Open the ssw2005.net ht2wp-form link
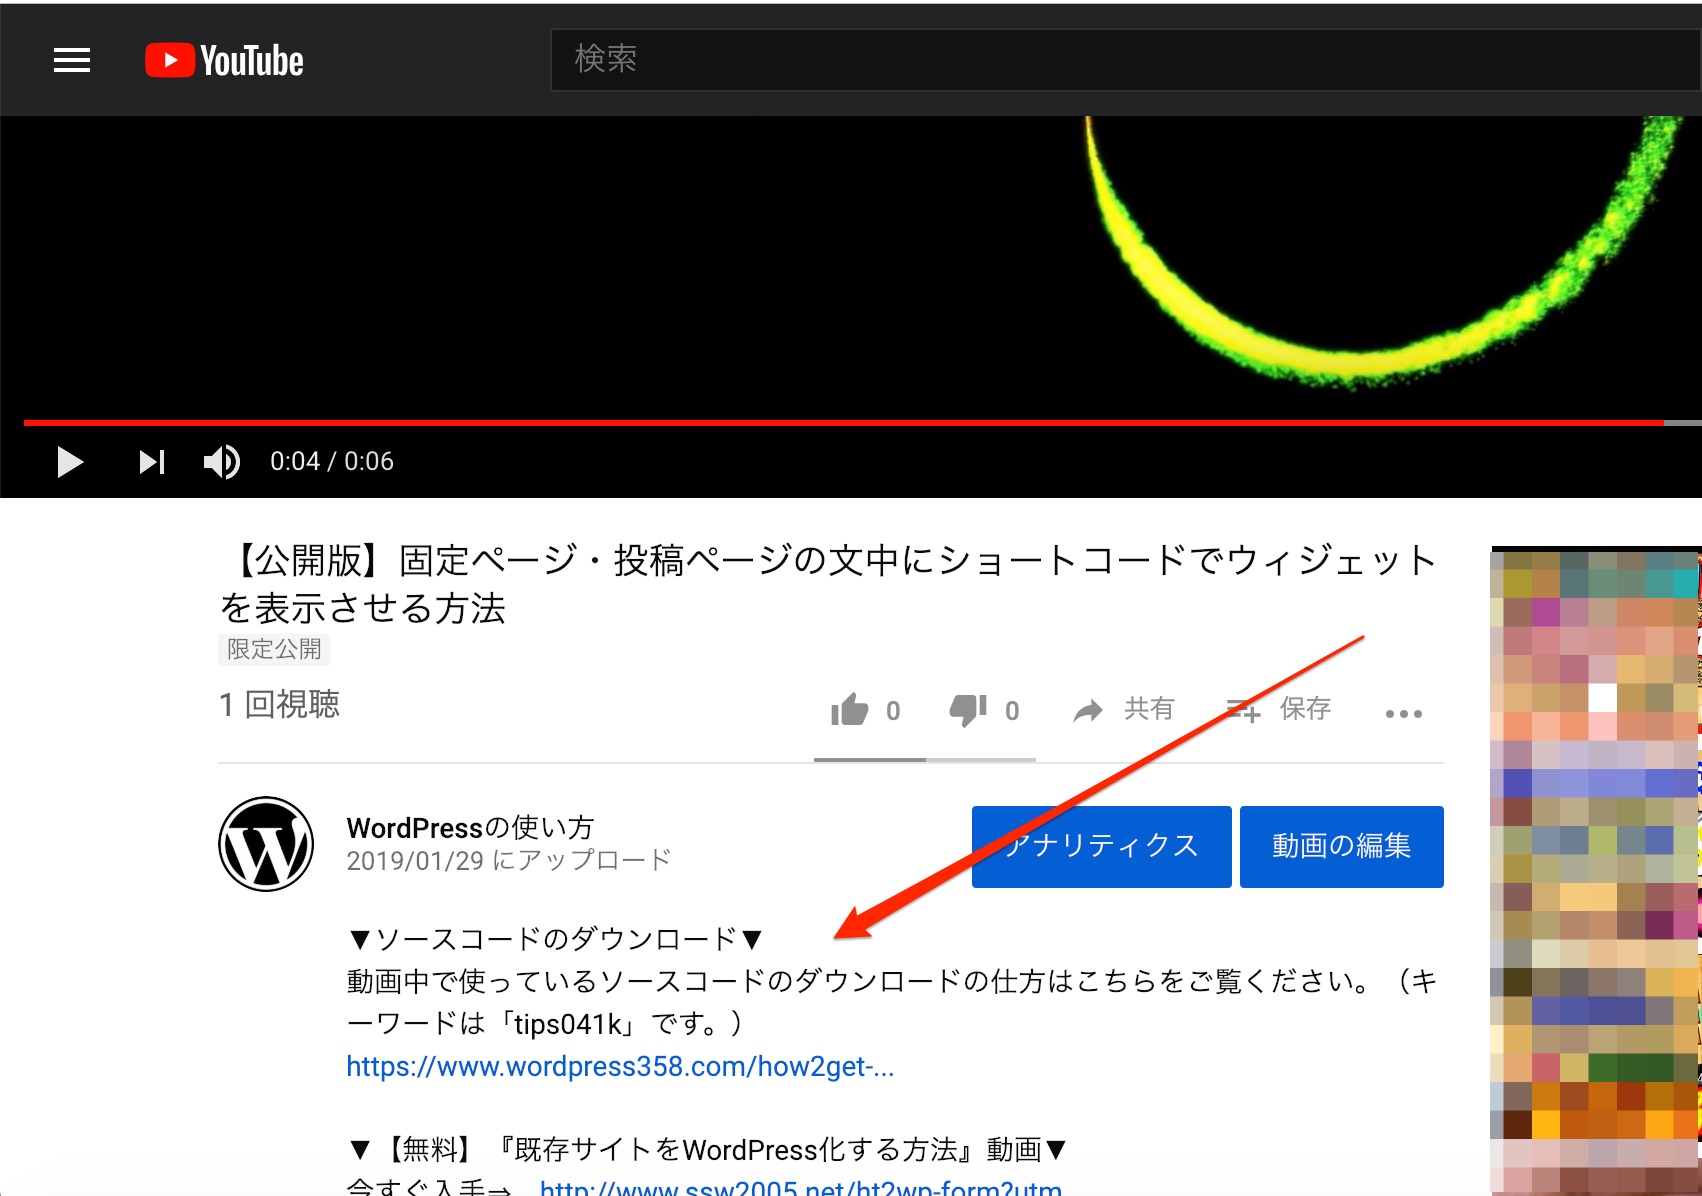 tap(801, 1187)
